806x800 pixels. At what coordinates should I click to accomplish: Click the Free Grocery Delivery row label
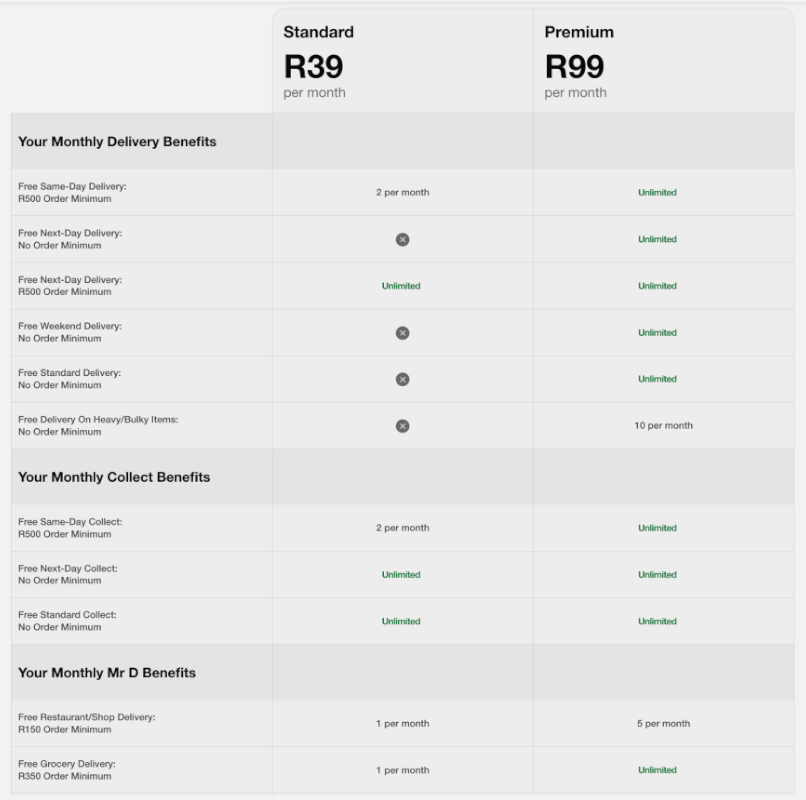pyautogui.click(x=67, y=770)
